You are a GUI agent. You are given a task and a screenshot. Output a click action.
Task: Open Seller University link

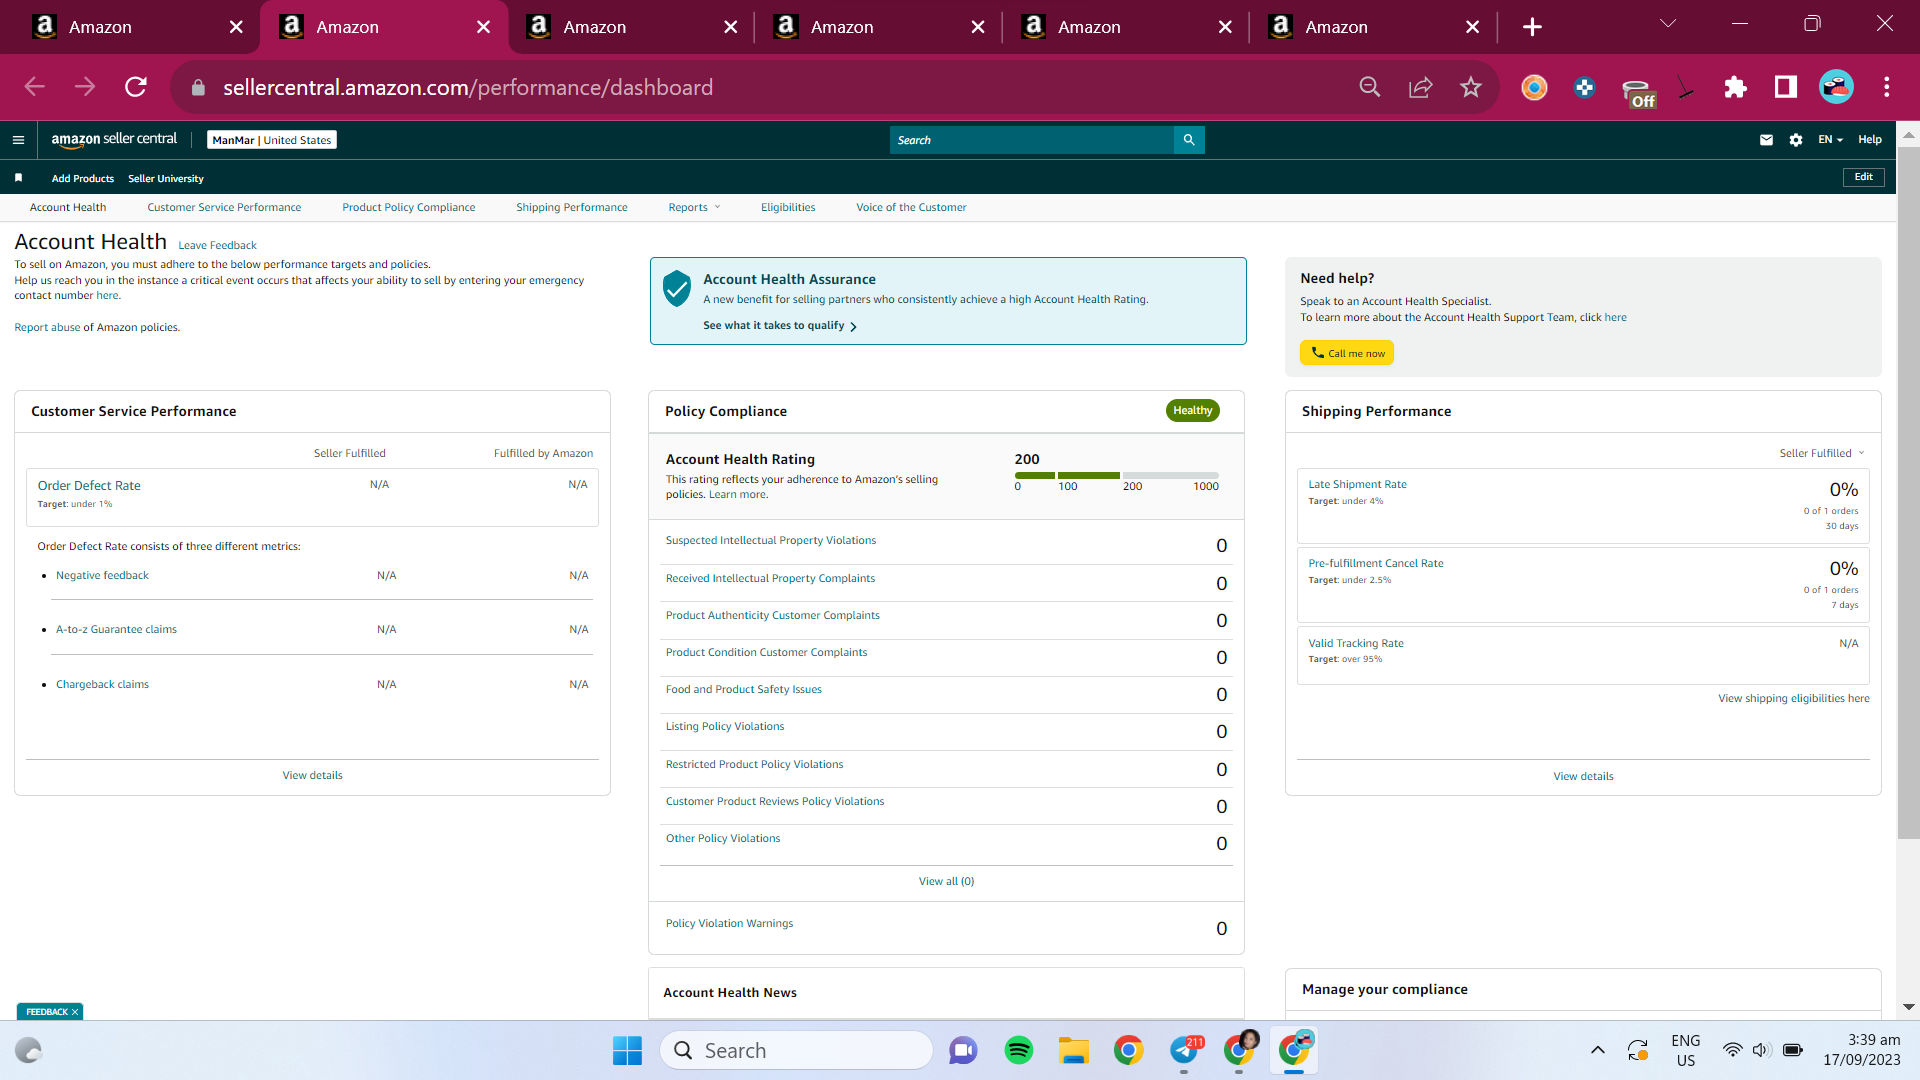point(166,179)
